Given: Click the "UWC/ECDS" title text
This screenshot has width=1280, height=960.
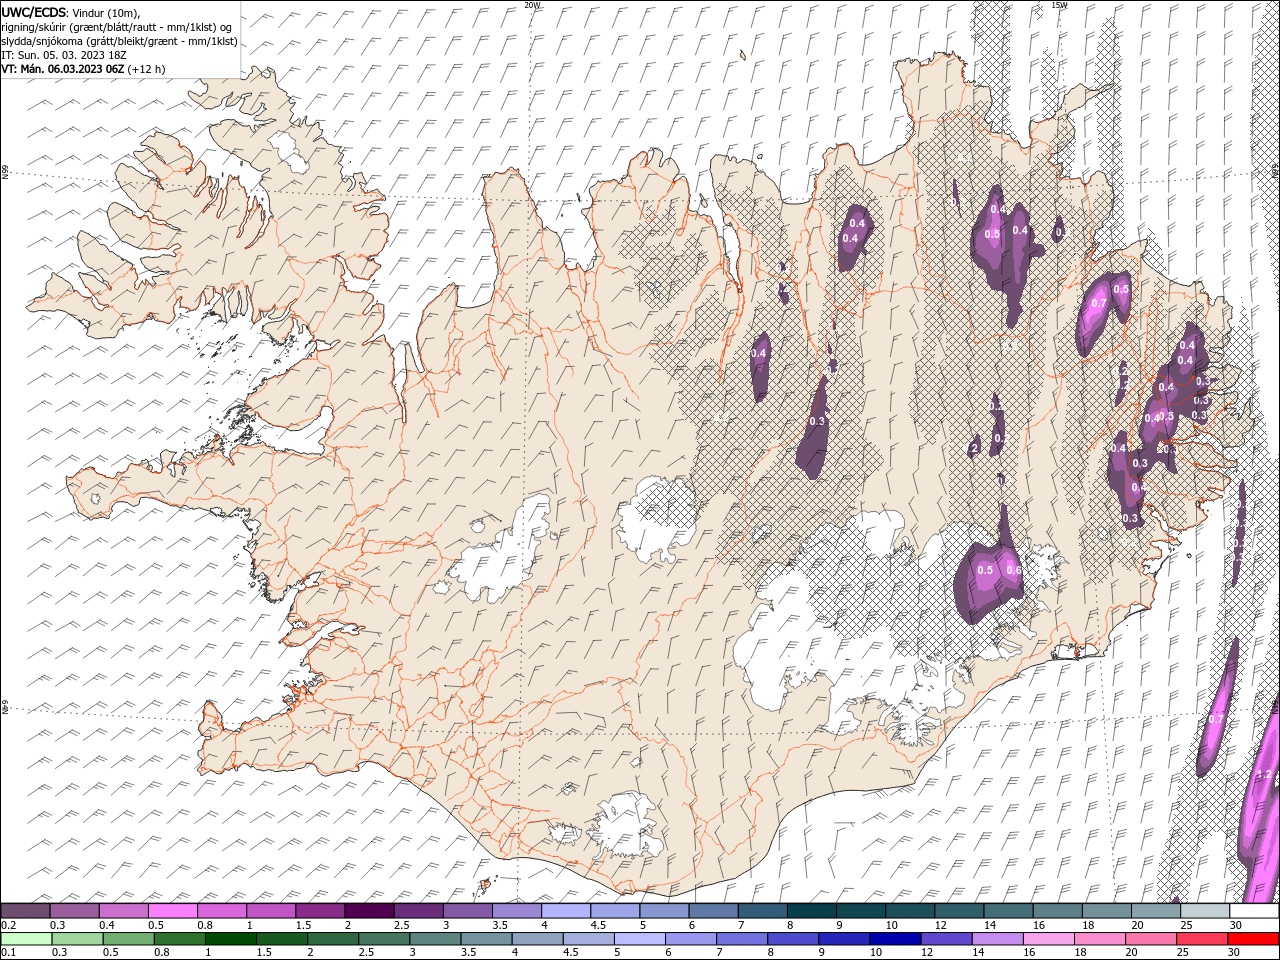Looking at the screenshot, I should (34, 12).
